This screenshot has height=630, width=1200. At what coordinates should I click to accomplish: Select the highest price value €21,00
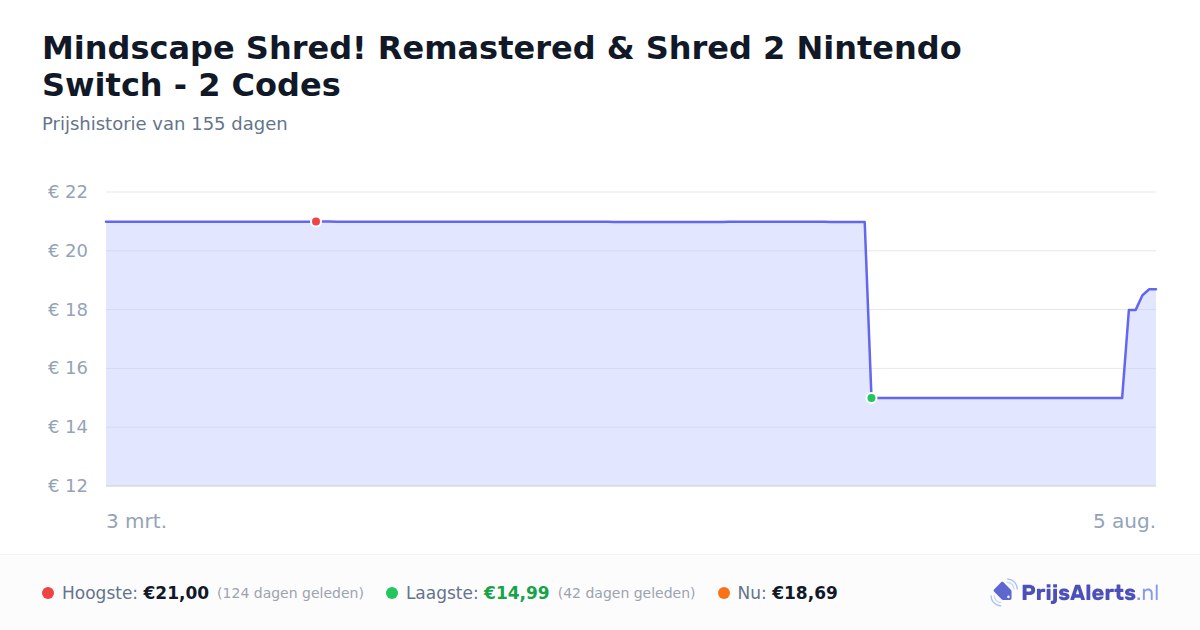pos(176,593)
